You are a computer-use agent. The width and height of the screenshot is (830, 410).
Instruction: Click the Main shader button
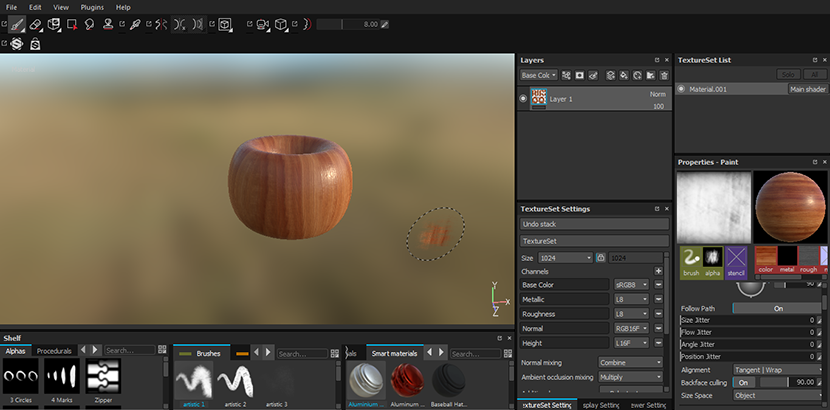tap(808, 89)
